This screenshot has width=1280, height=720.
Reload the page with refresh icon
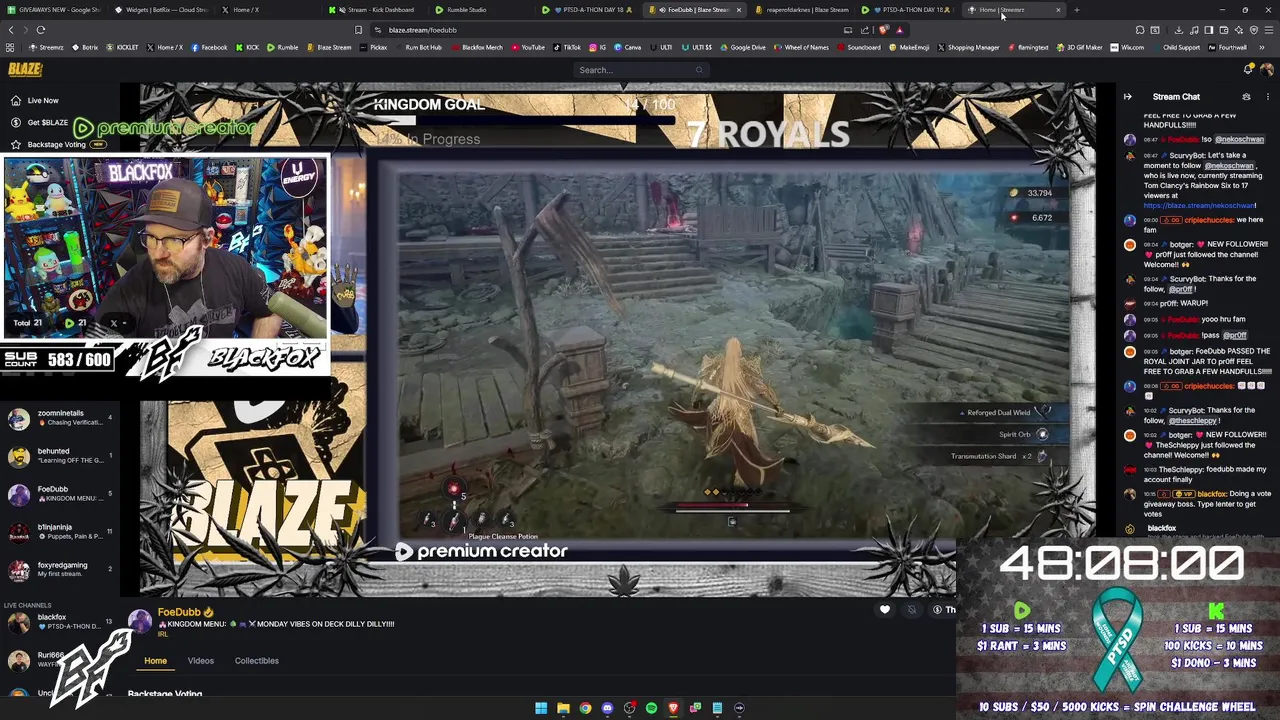point(41,30)
